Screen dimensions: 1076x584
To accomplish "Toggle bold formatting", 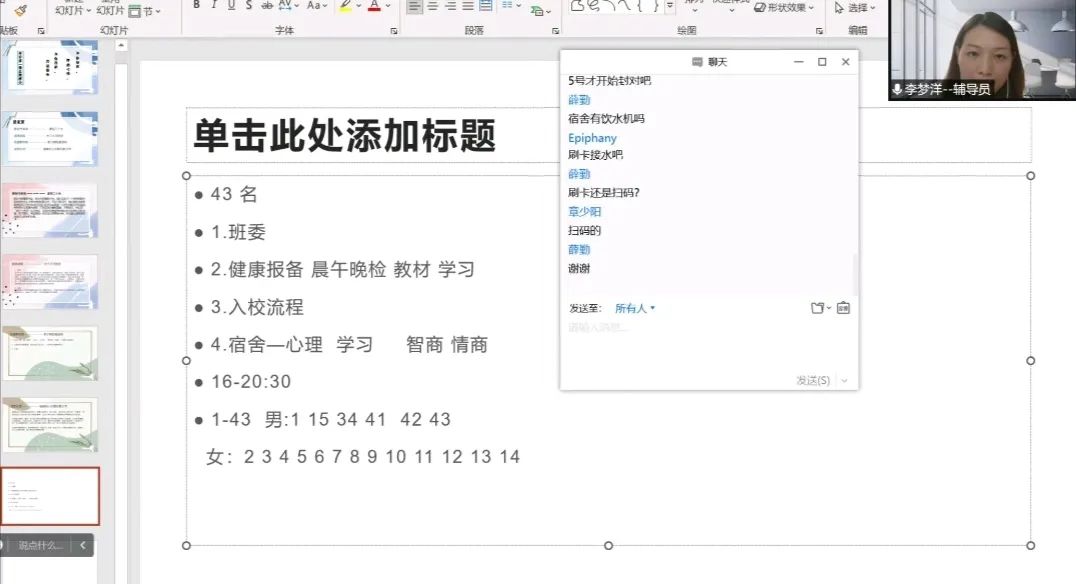I will tap(196, 6).
